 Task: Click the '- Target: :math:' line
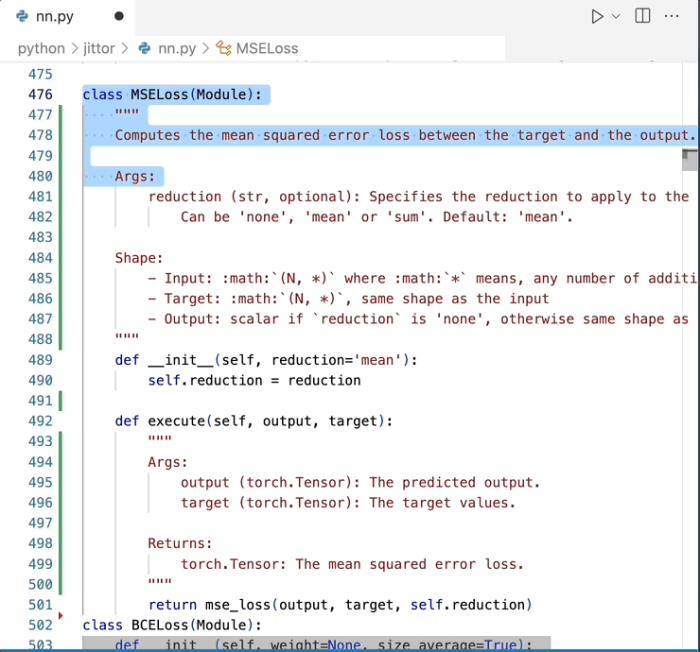pyautogui.click(x=349, y=299)
